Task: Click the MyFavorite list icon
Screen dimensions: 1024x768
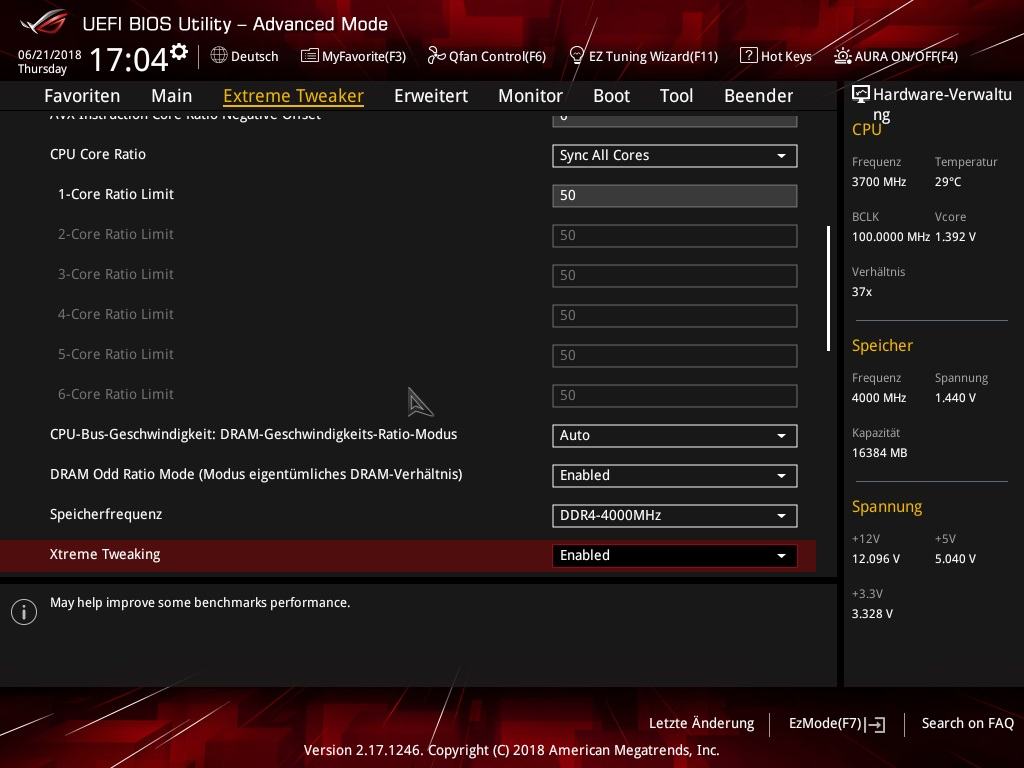Action: 310,56
